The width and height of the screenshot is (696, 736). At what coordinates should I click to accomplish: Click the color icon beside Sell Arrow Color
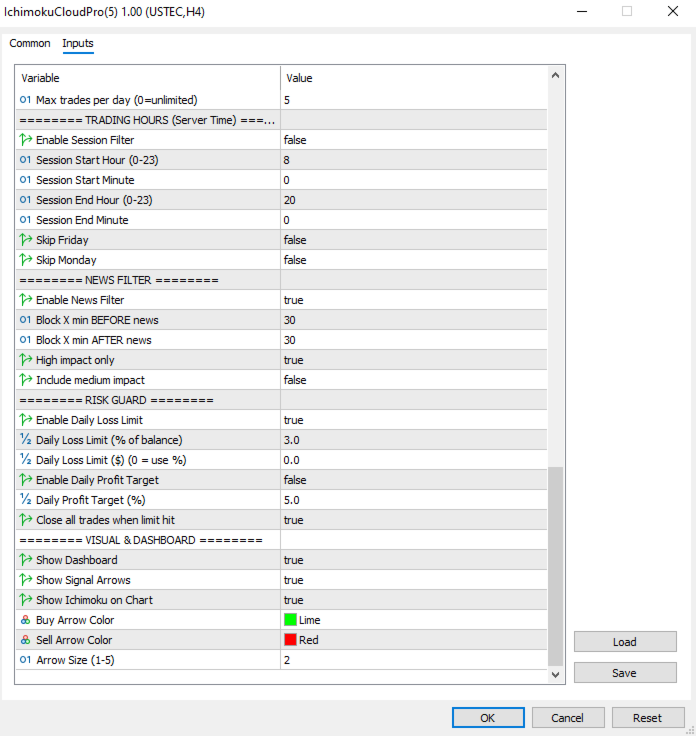pyautogui.click(x=25, y=640)
